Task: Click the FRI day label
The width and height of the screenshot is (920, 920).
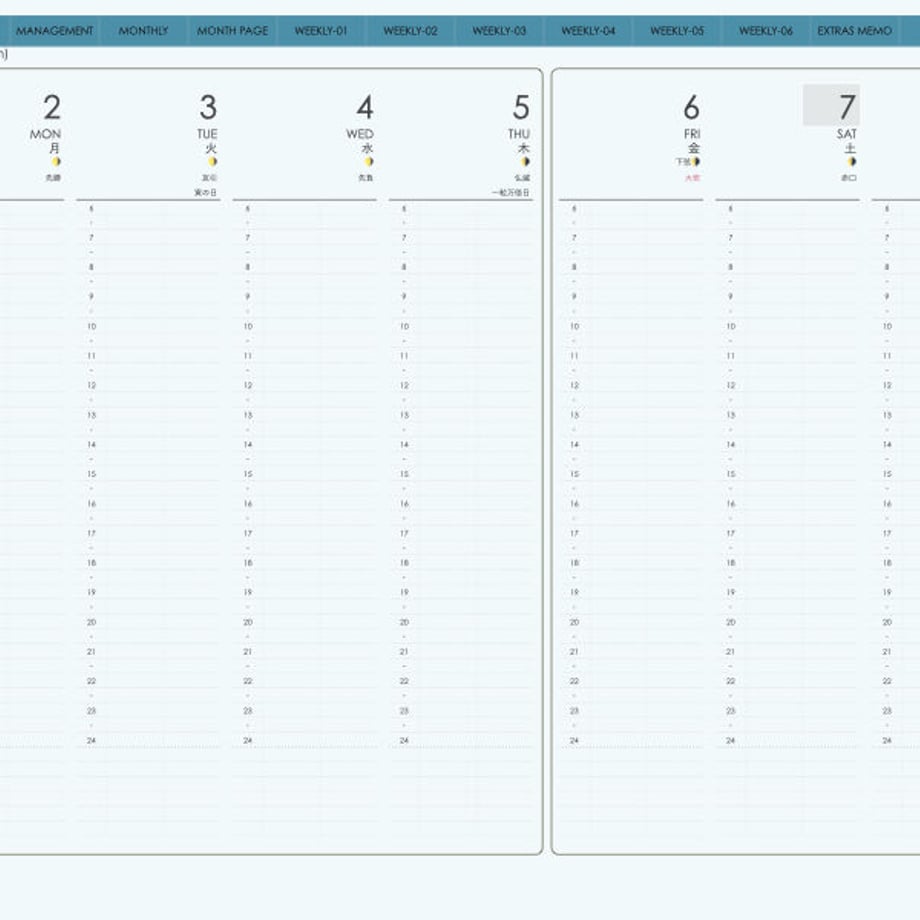Action: pyautogui.click(x=692, y=134)
